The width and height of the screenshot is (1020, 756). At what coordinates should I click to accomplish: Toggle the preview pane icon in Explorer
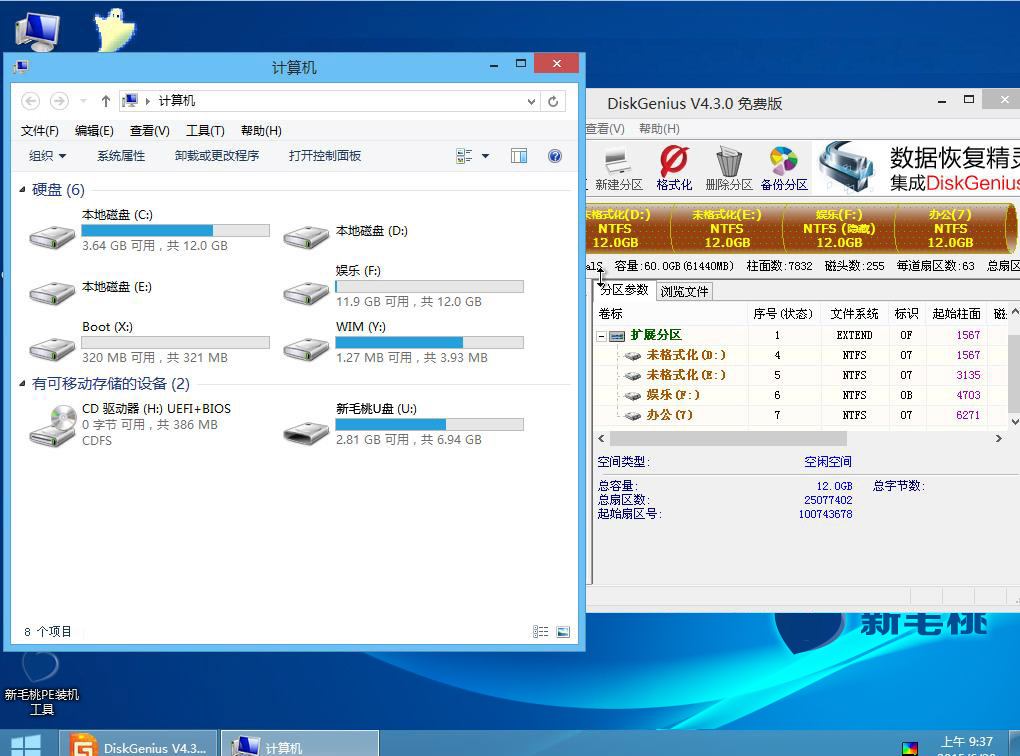[x=519, y=155]
